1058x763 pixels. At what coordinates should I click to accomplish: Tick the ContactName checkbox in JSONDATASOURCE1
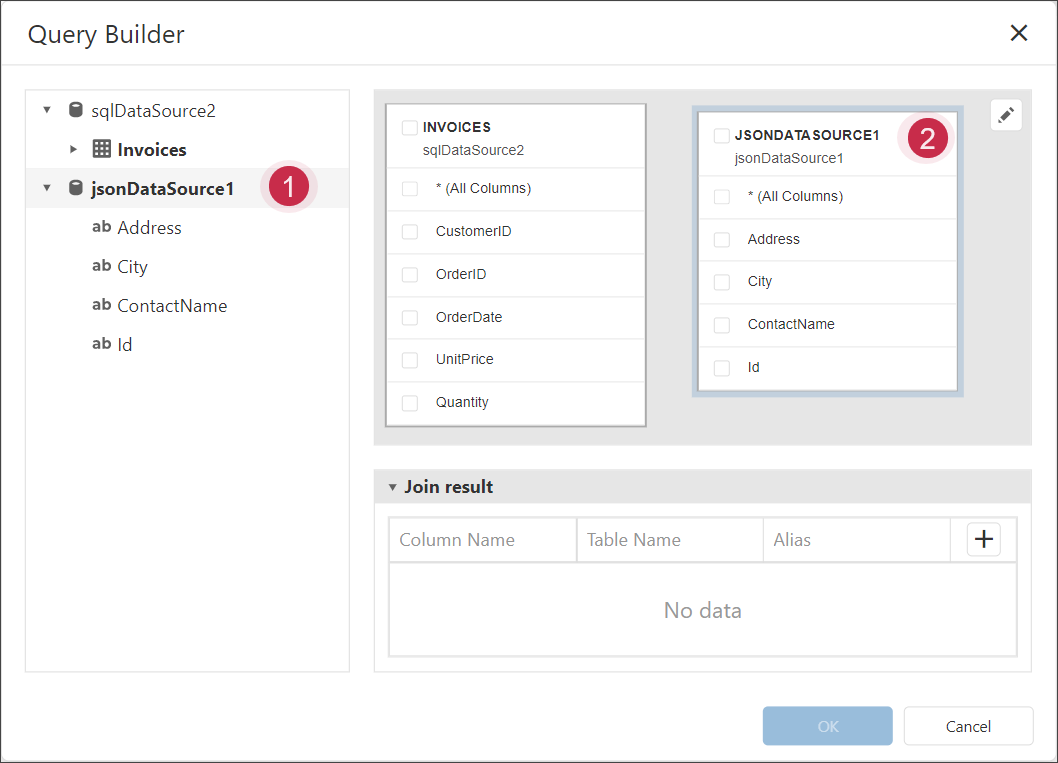[x=722, y=325]
